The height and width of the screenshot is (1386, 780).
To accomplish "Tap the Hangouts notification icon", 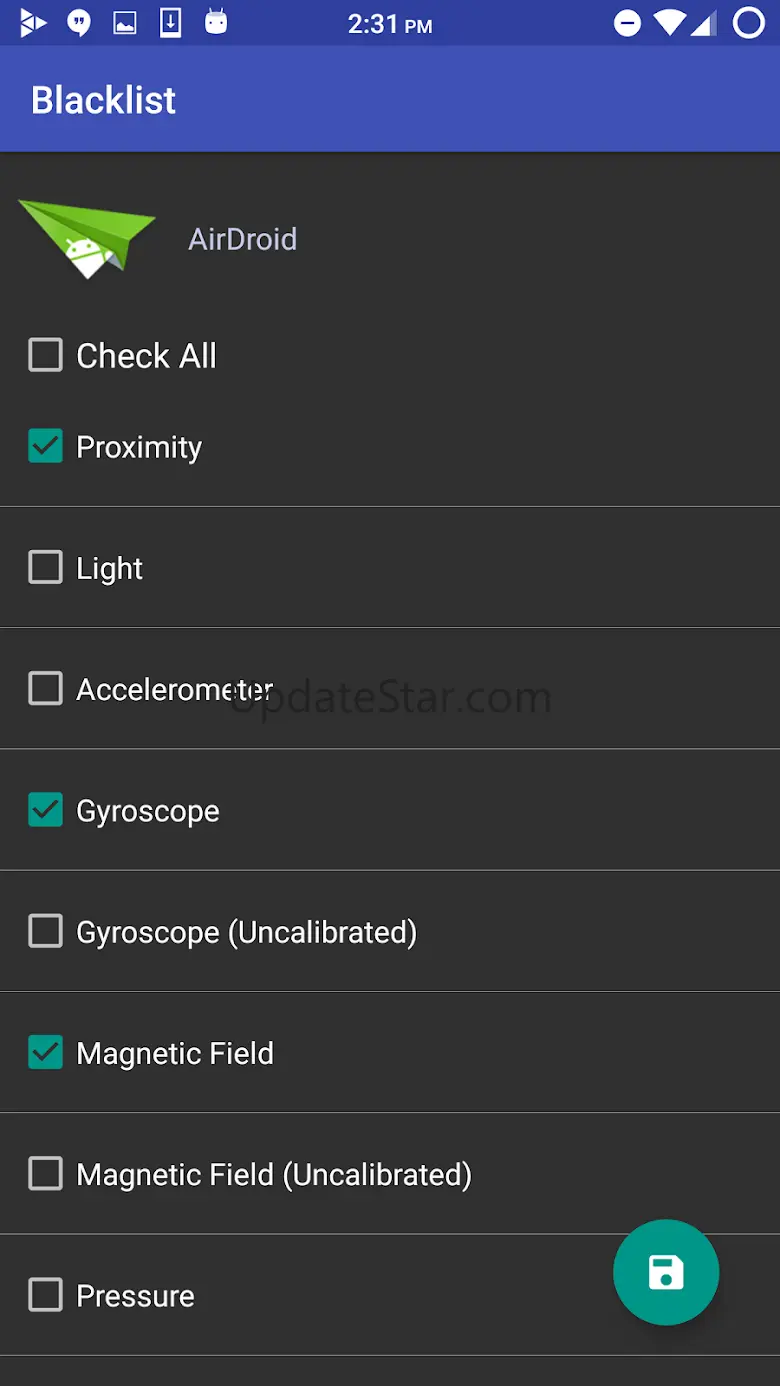I will click(x=79, y=23).
